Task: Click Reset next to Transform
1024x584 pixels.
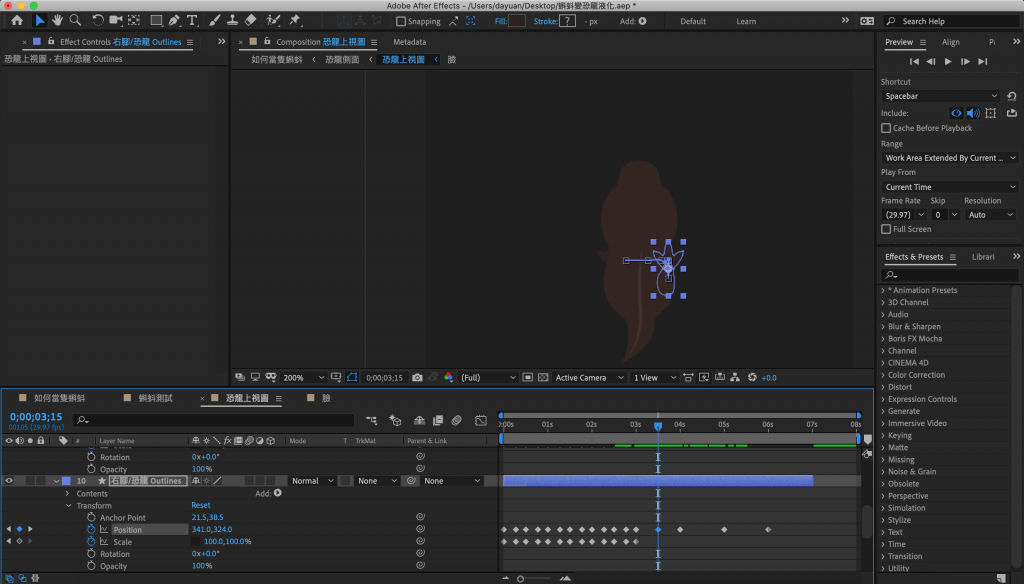Action: [201, 506]
